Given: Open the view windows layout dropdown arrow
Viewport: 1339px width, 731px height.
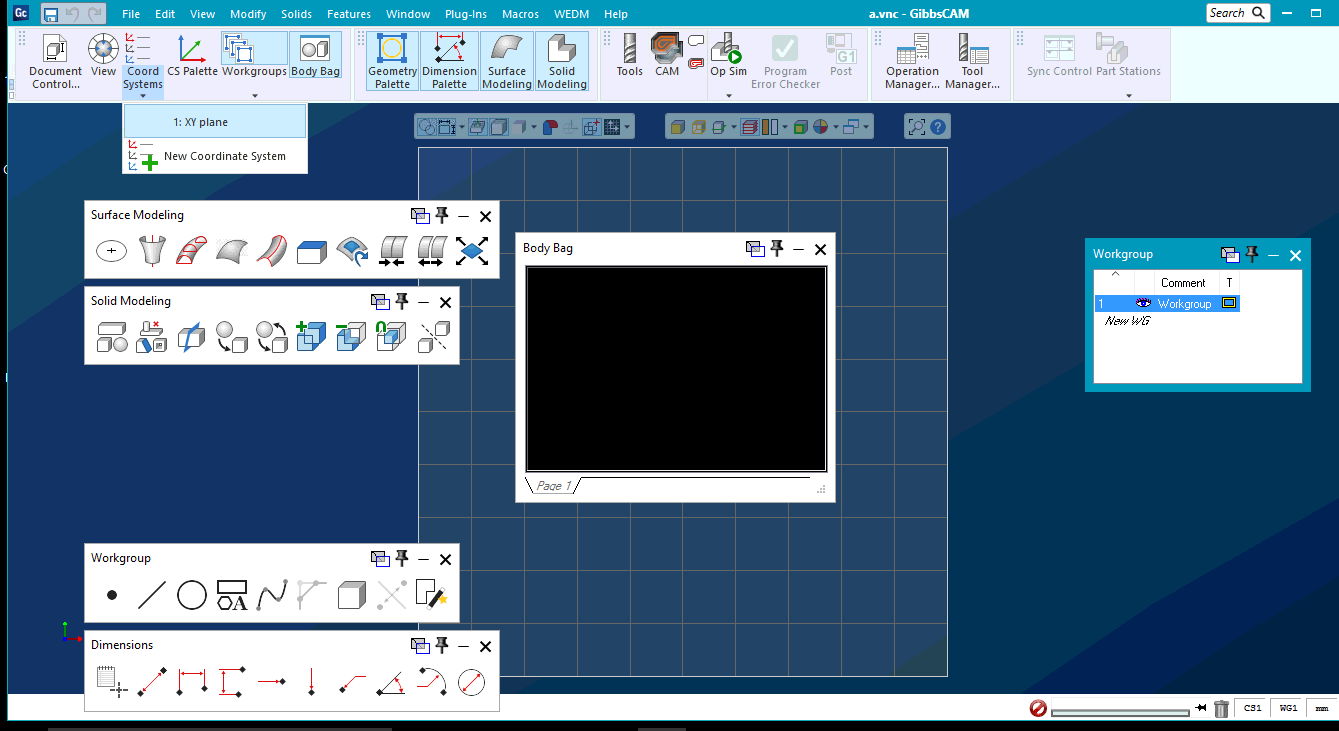Looking at the screenshot, I should (867, 127).
